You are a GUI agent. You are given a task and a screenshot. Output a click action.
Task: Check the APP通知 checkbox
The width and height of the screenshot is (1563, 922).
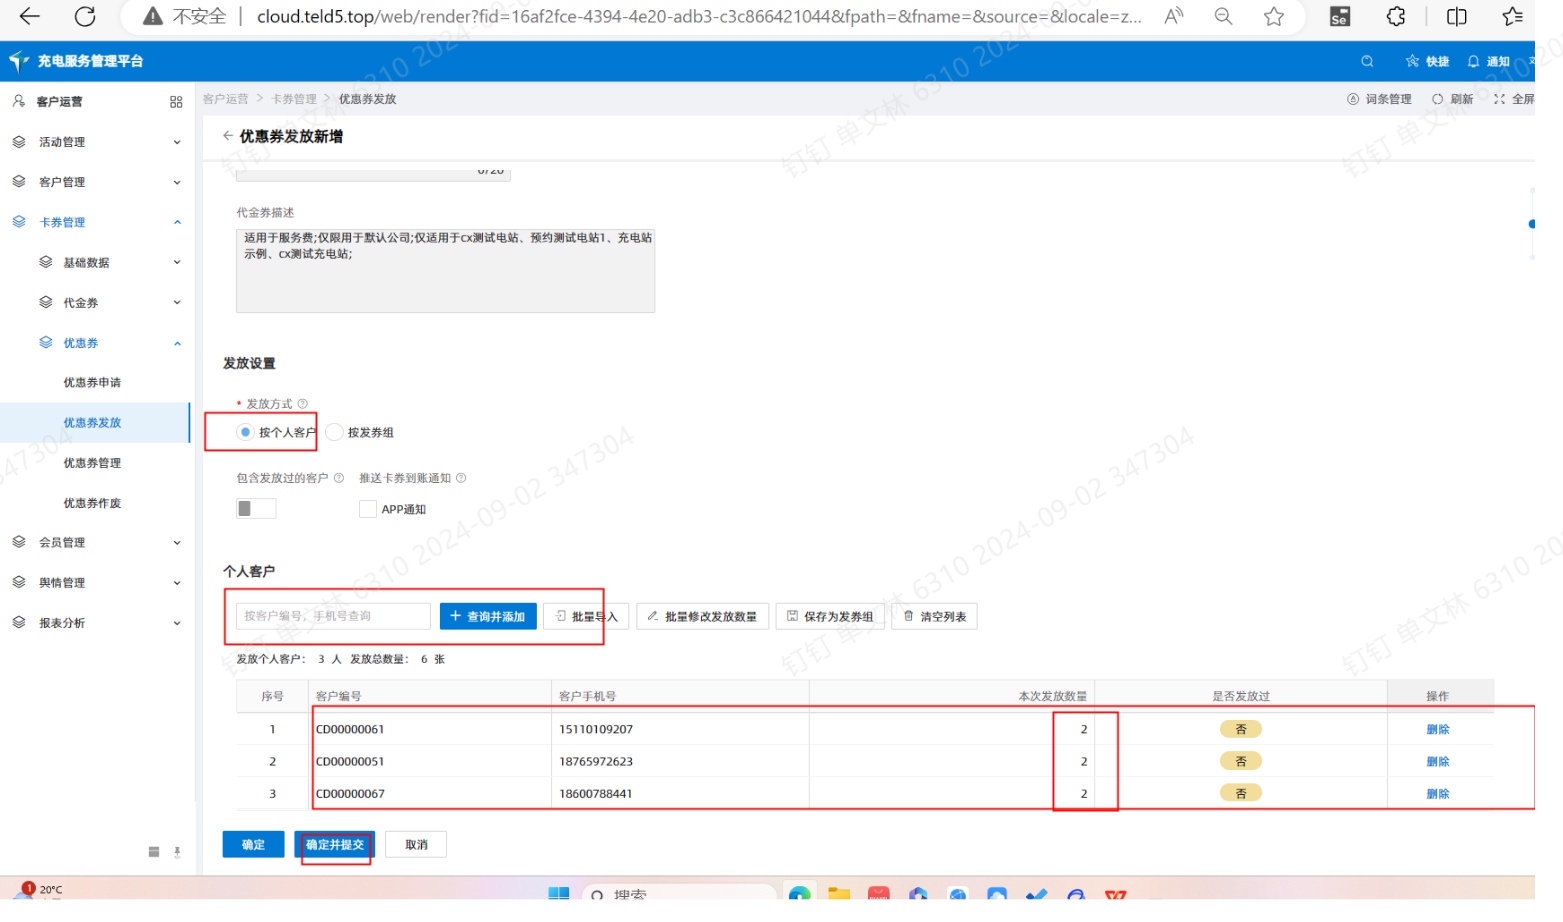pos(368,509)
